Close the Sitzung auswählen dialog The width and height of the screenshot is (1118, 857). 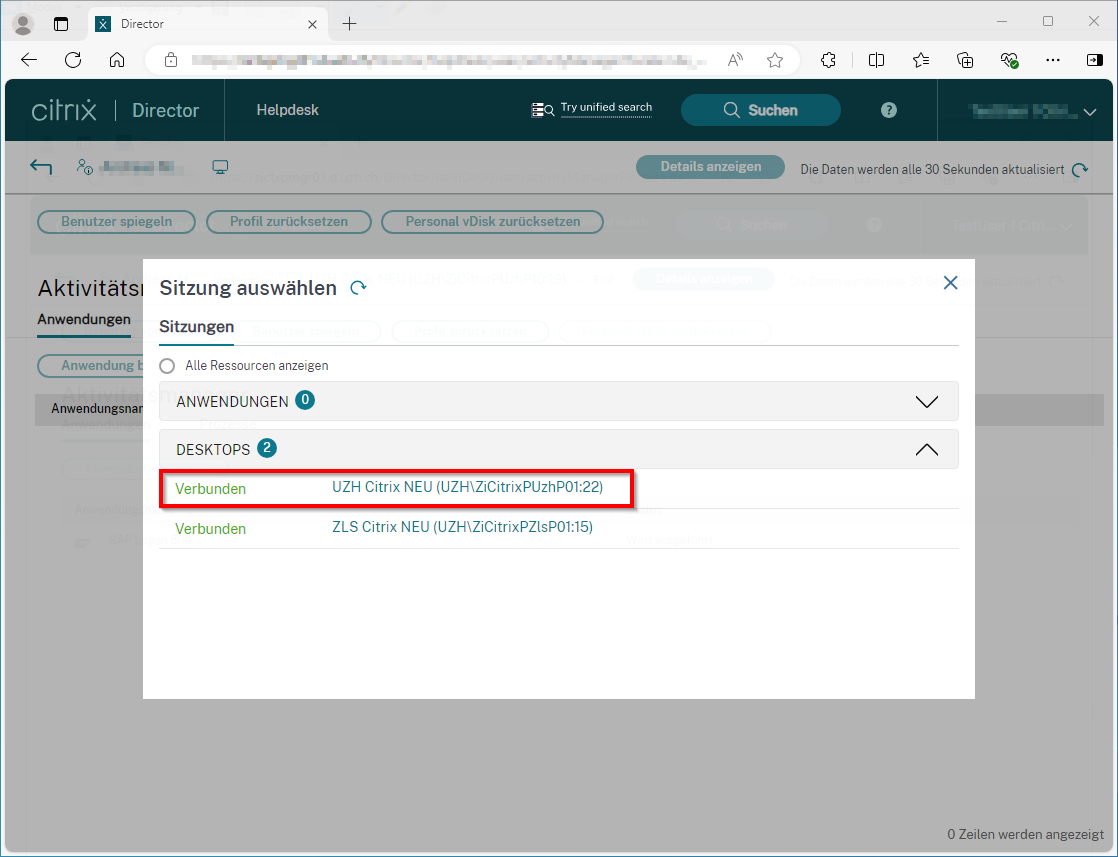(x=950, y=283)
